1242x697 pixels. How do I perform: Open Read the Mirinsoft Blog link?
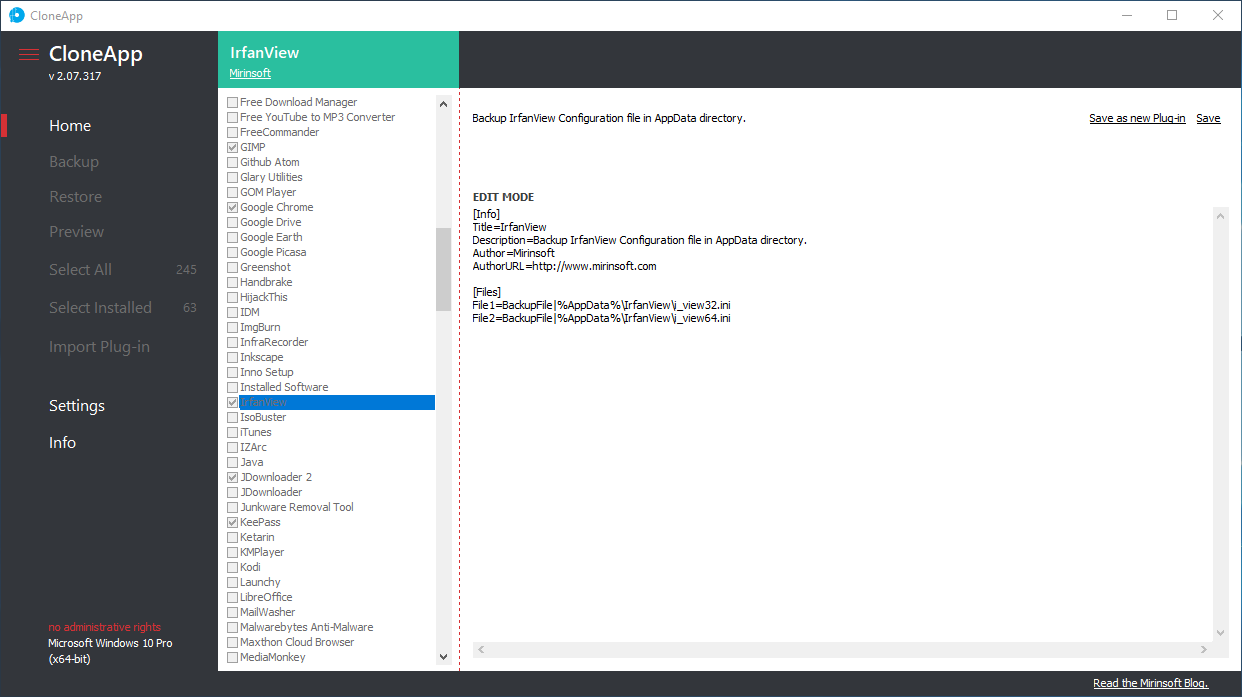coord(1151,683)
